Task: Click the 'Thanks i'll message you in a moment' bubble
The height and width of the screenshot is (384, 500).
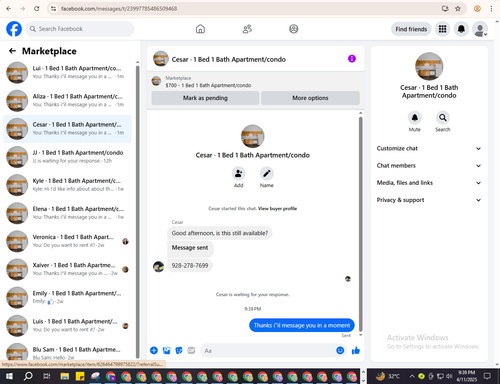Action: click(302, 325)
